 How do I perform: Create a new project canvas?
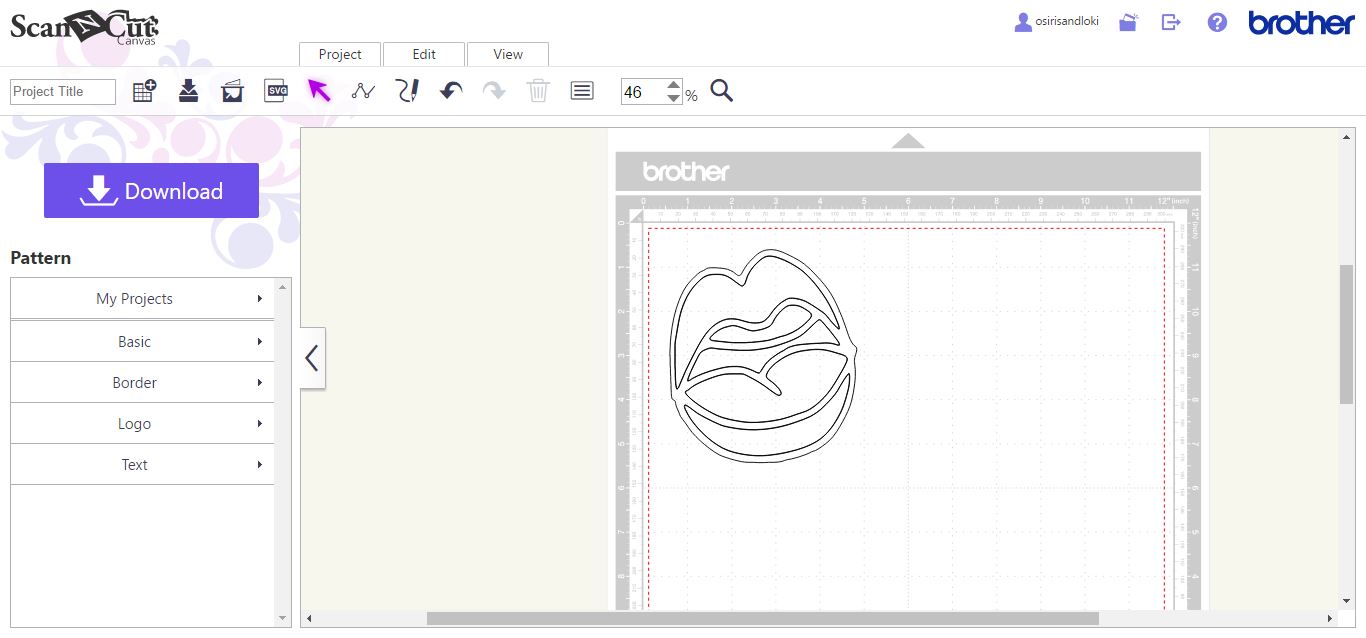point(143,90)
